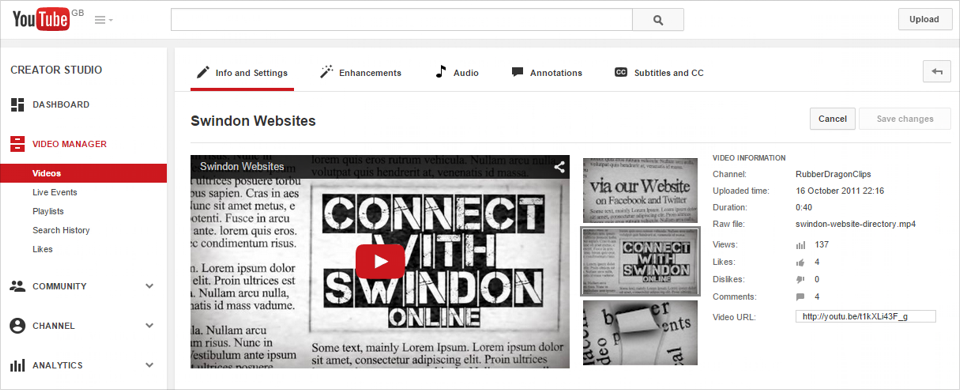Screen dimensions: 960x390
Task: Go to Live Events
Action: 54,192
